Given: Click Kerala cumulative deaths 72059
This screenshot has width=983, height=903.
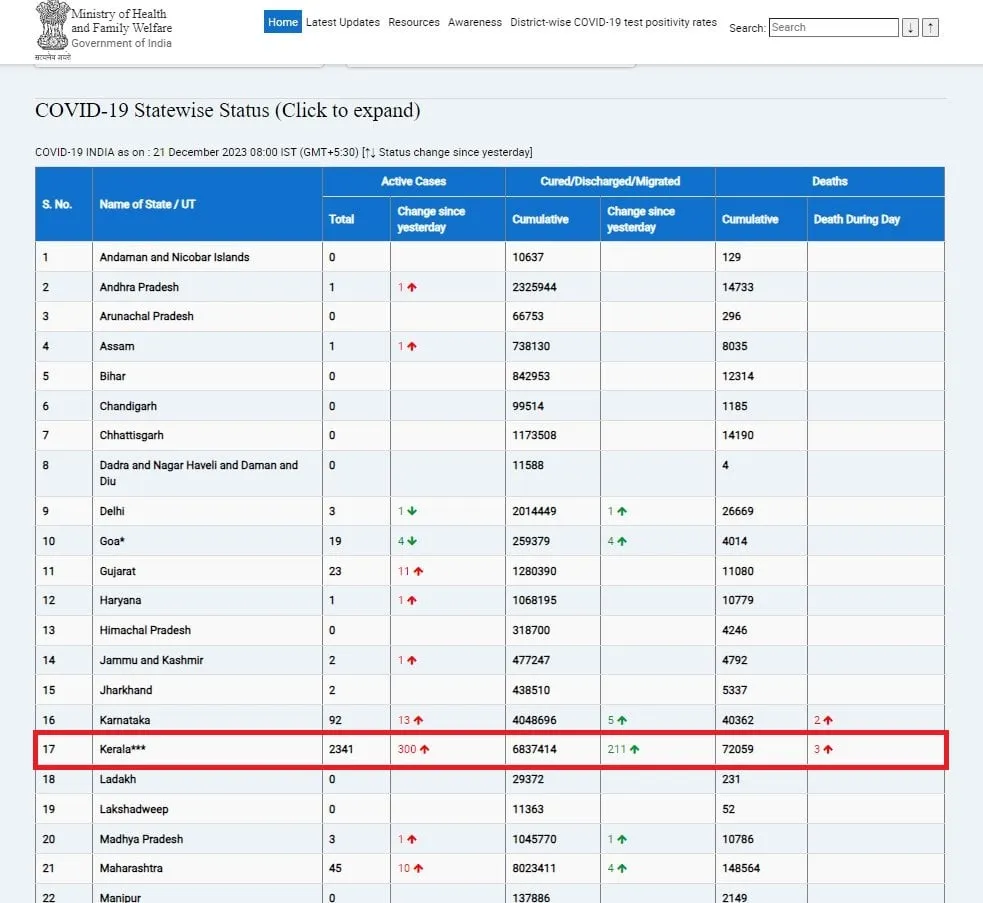Looking at the screenshot, I should pos(738,749).
